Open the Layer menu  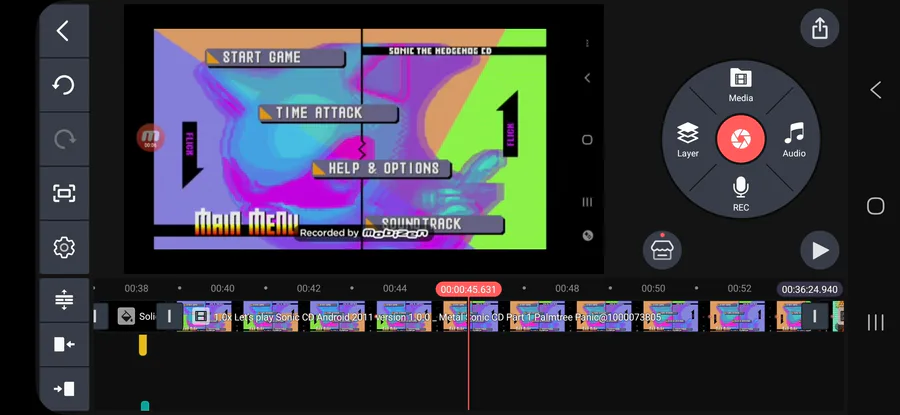coord(687,140)
